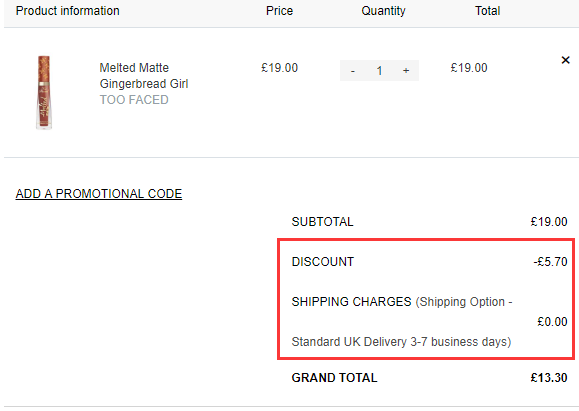Select the item row total £19.00
The height and width of the screenshot is (411, 579).
click(469, 68)
